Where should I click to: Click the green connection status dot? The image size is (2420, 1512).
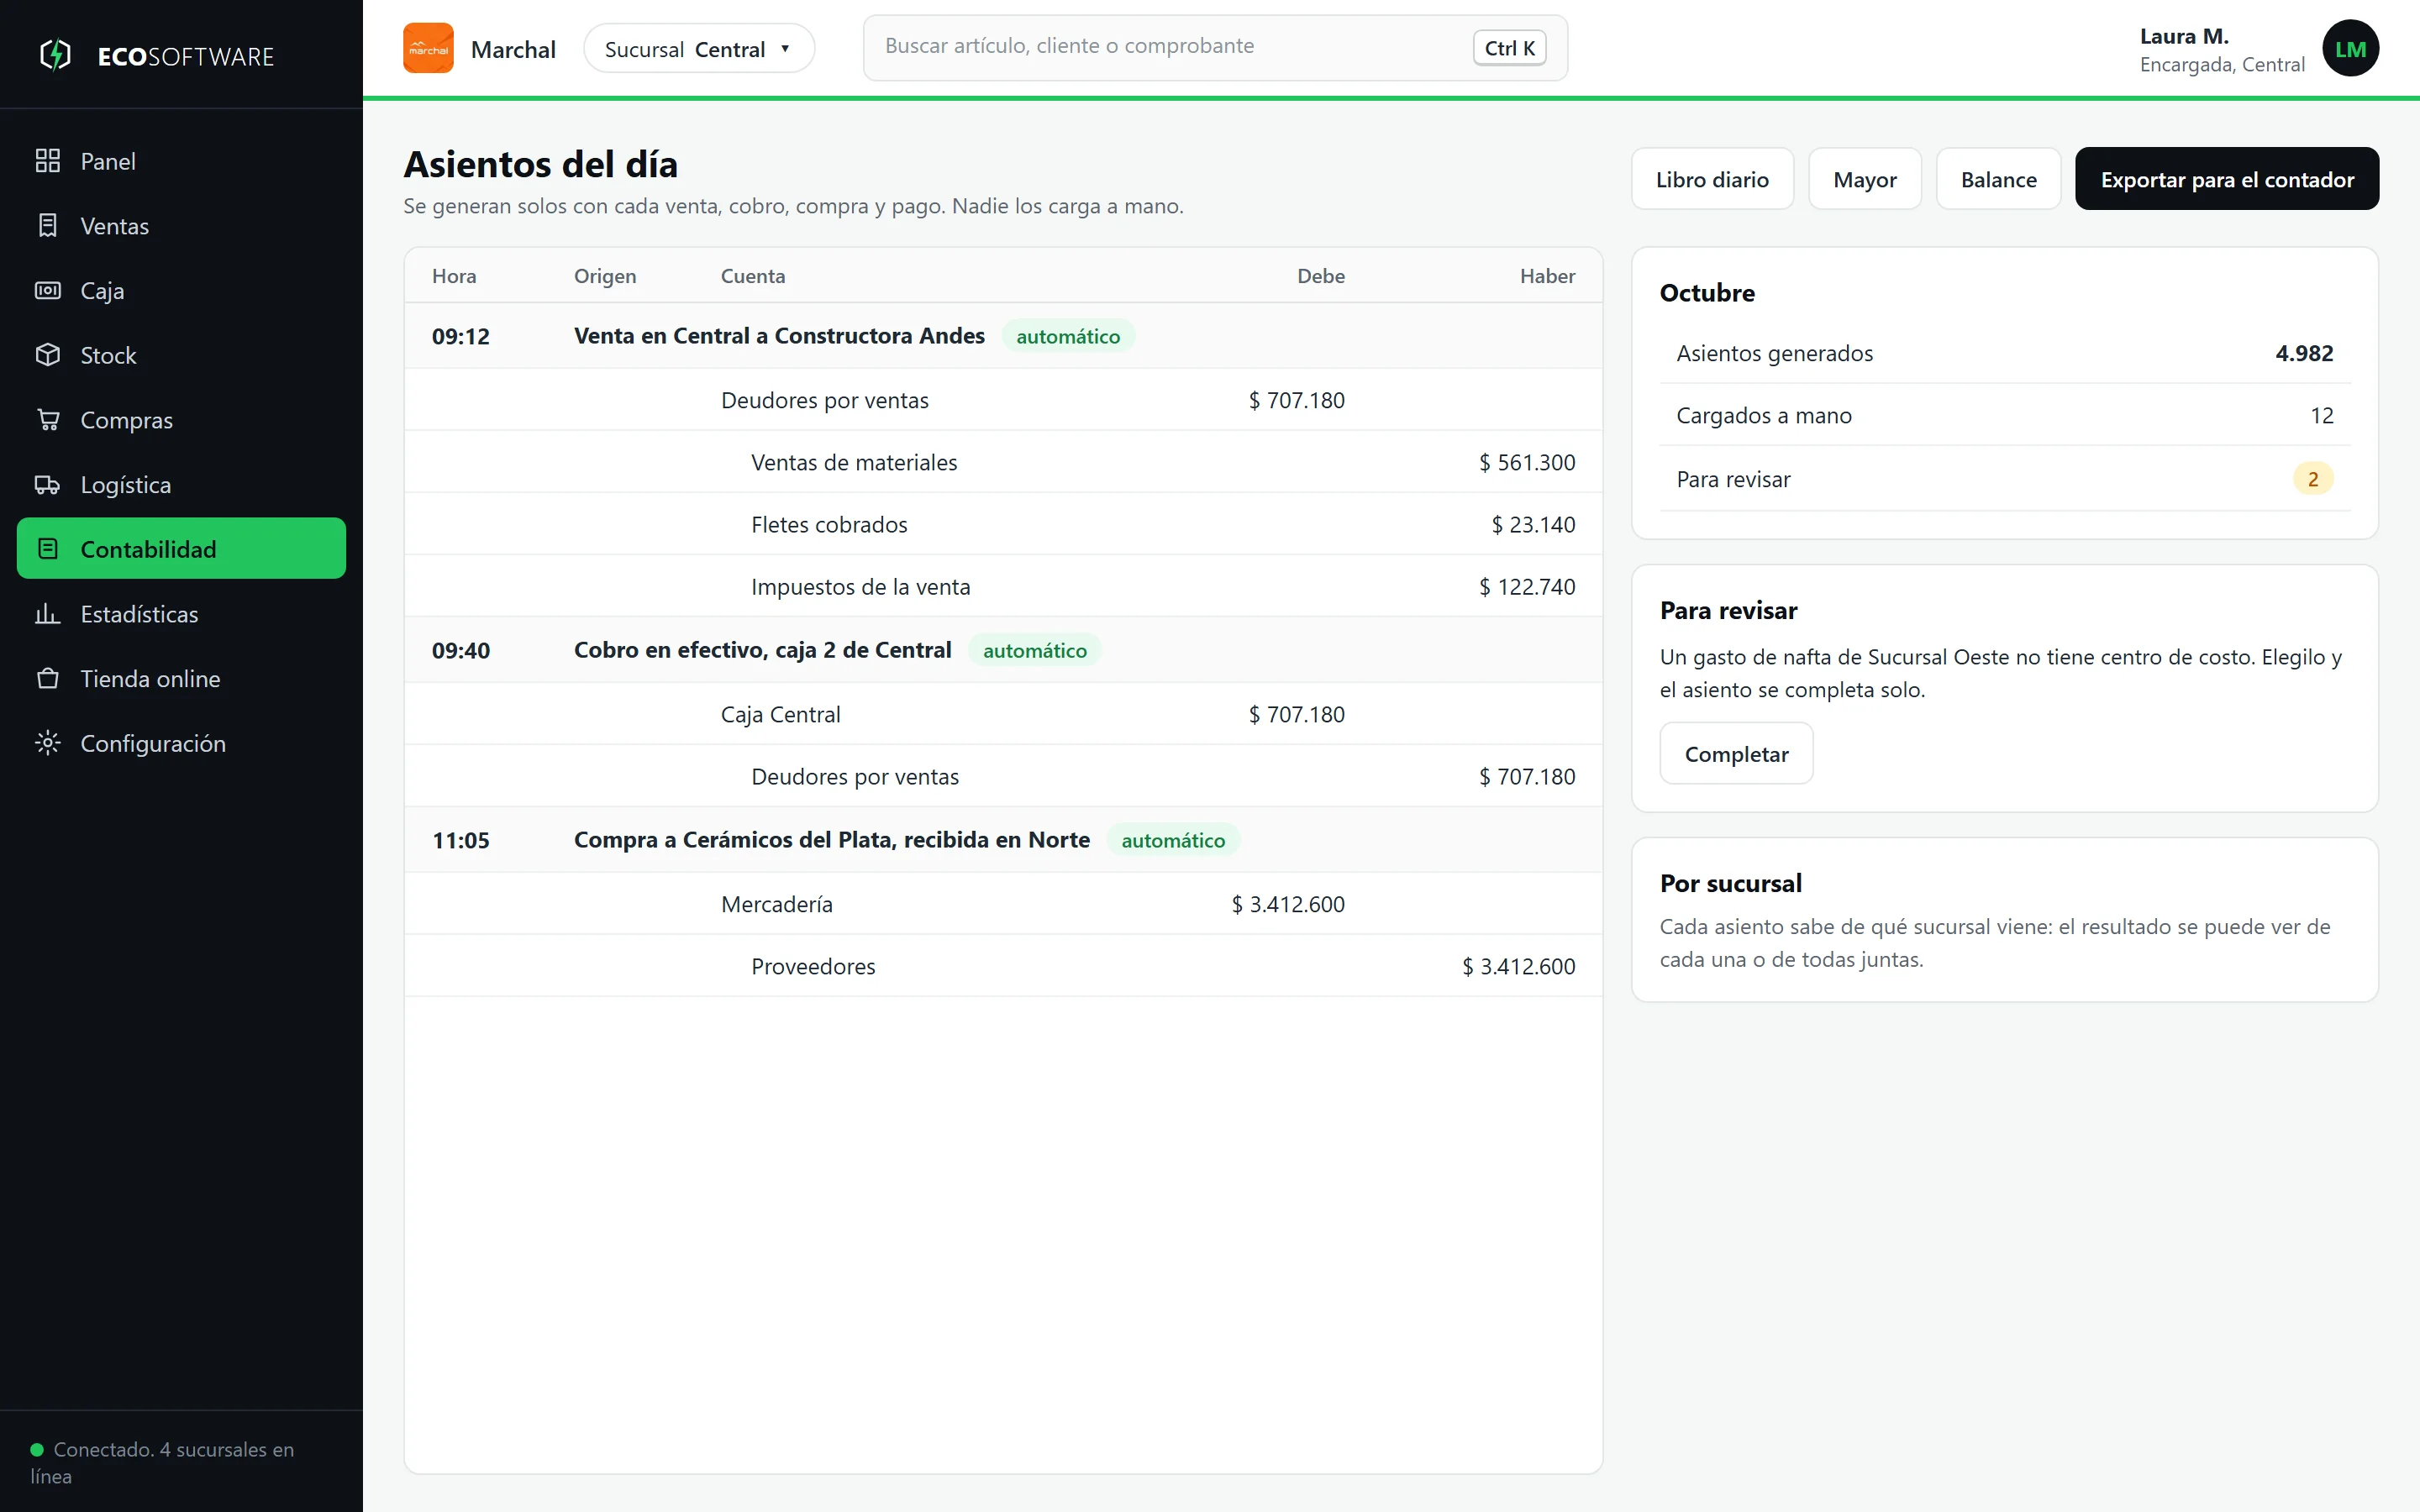(37, 1449)
